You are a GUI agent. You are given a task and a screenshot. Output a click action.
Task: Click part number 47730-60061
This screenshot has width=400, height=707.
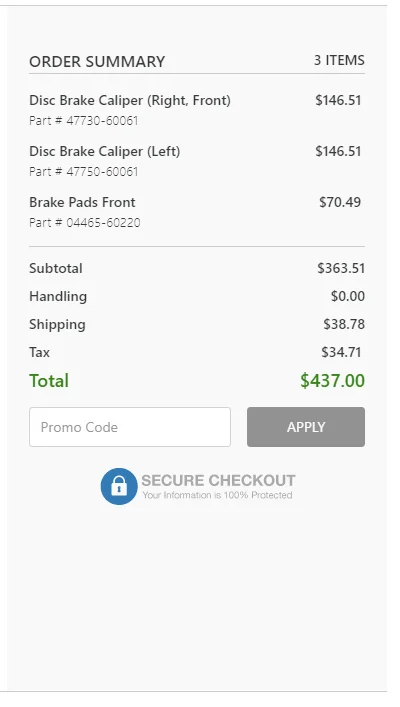[102, 120]
